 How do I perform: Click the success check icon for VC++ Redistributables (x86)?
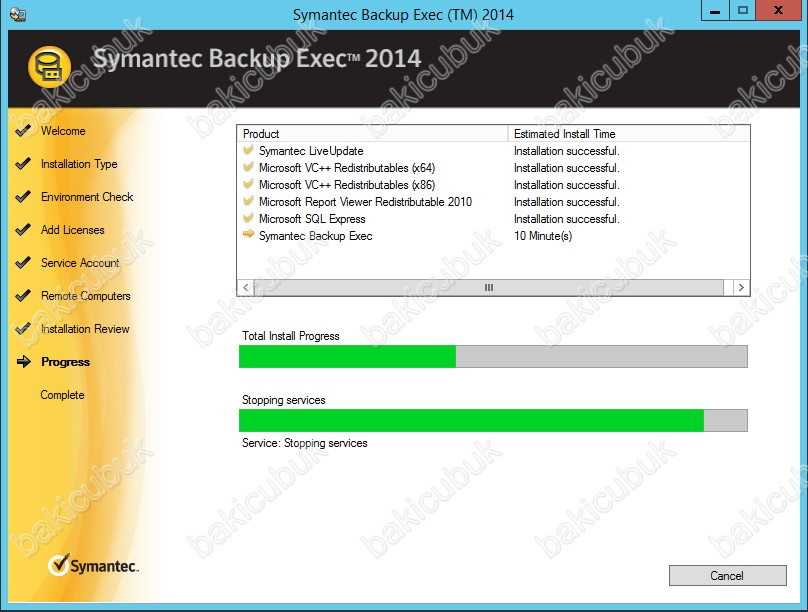pyautogui.click(x=248, y=184)
